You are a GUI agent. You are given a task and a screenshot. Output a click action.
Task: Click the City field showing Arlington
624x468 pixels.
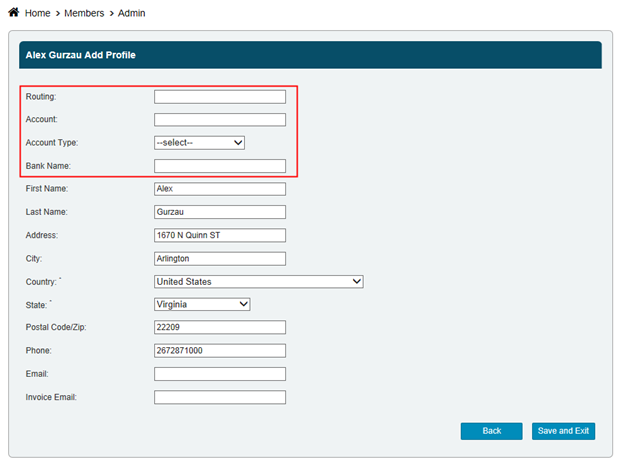click(220, 258)
